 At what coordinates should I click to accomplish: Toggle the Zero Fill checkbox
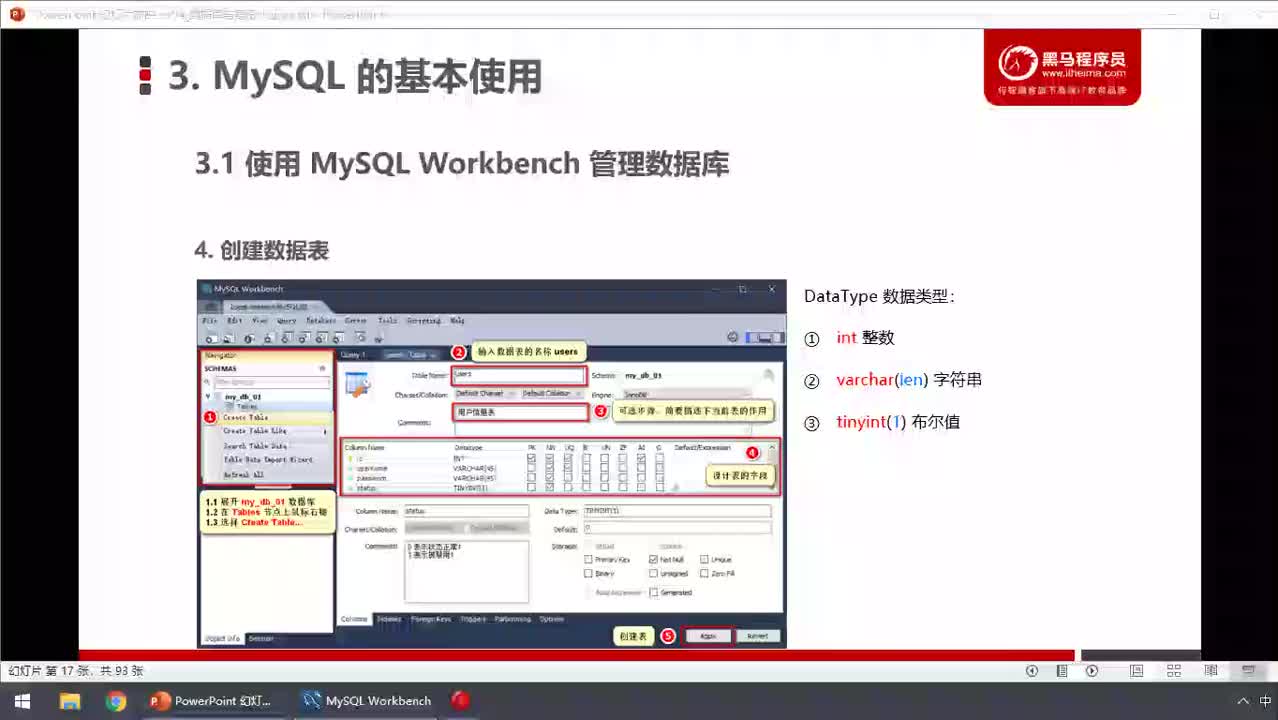tap(704, 573)
